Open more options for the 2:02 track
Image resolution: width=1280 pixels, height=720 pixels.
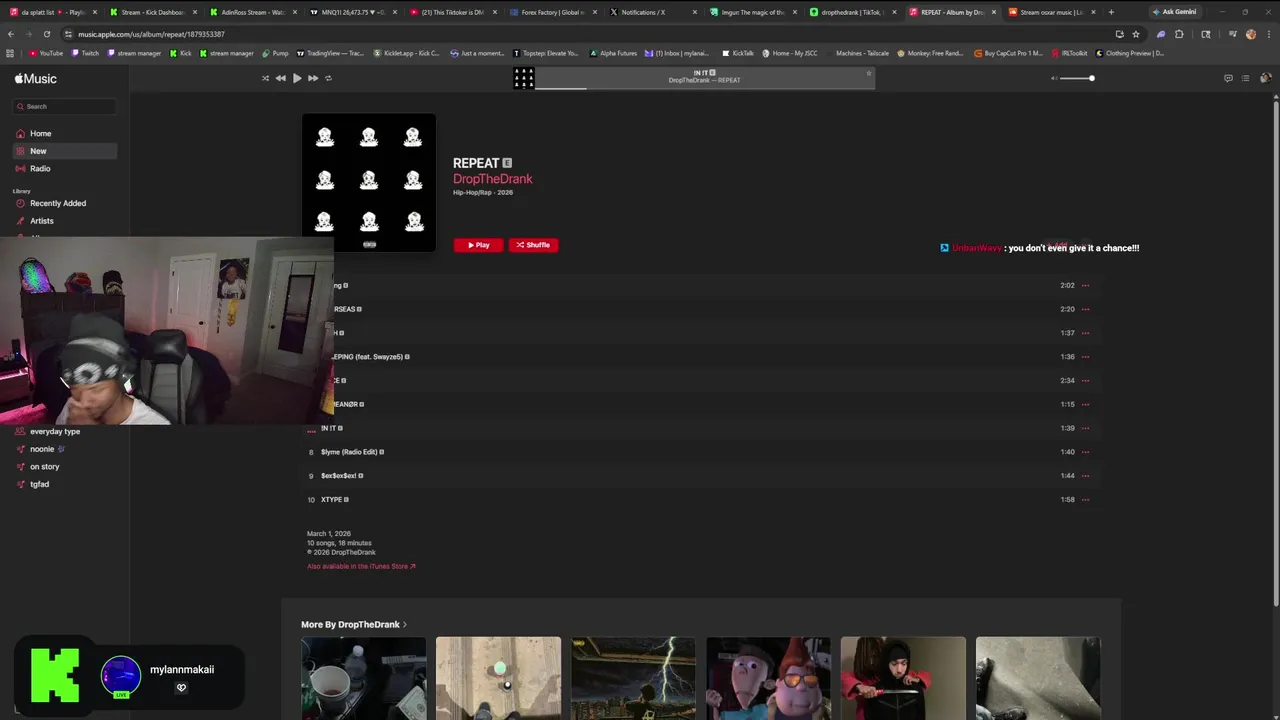(x=1085, y=286)
